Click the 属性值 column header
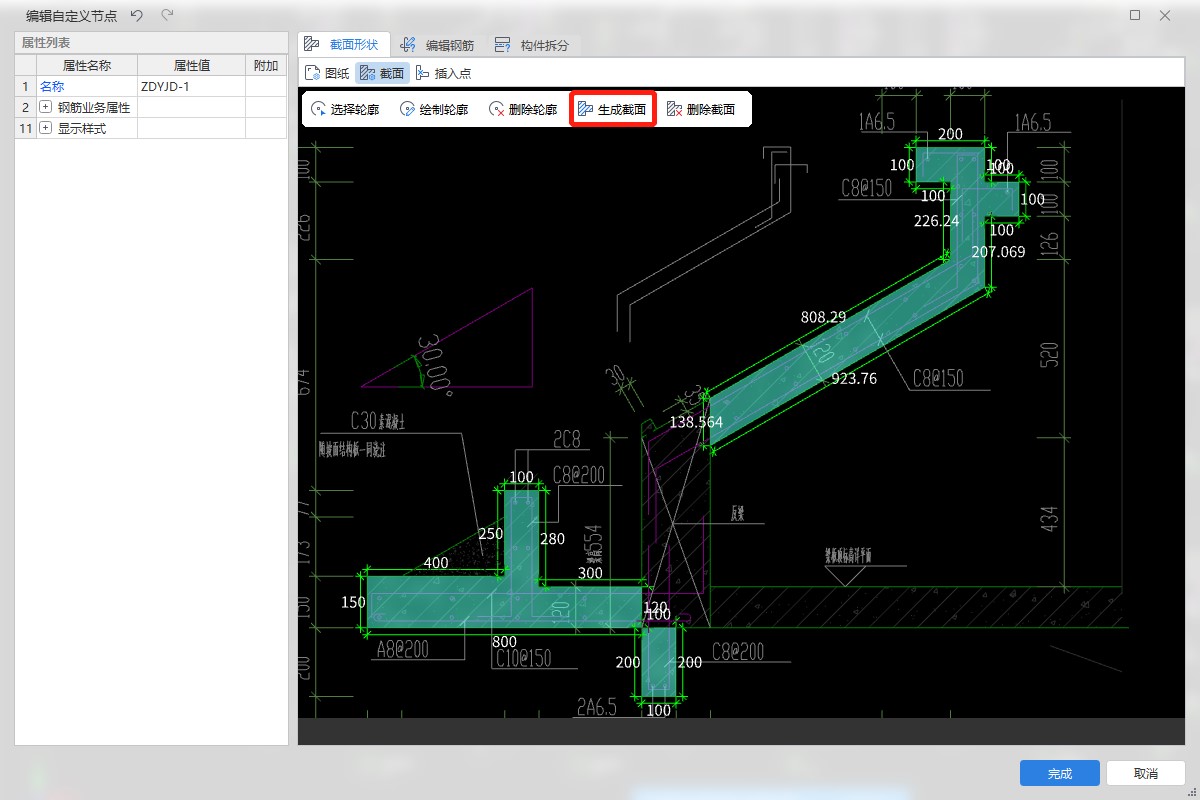This screenshot has height=800, width=1200. (191, 65)
